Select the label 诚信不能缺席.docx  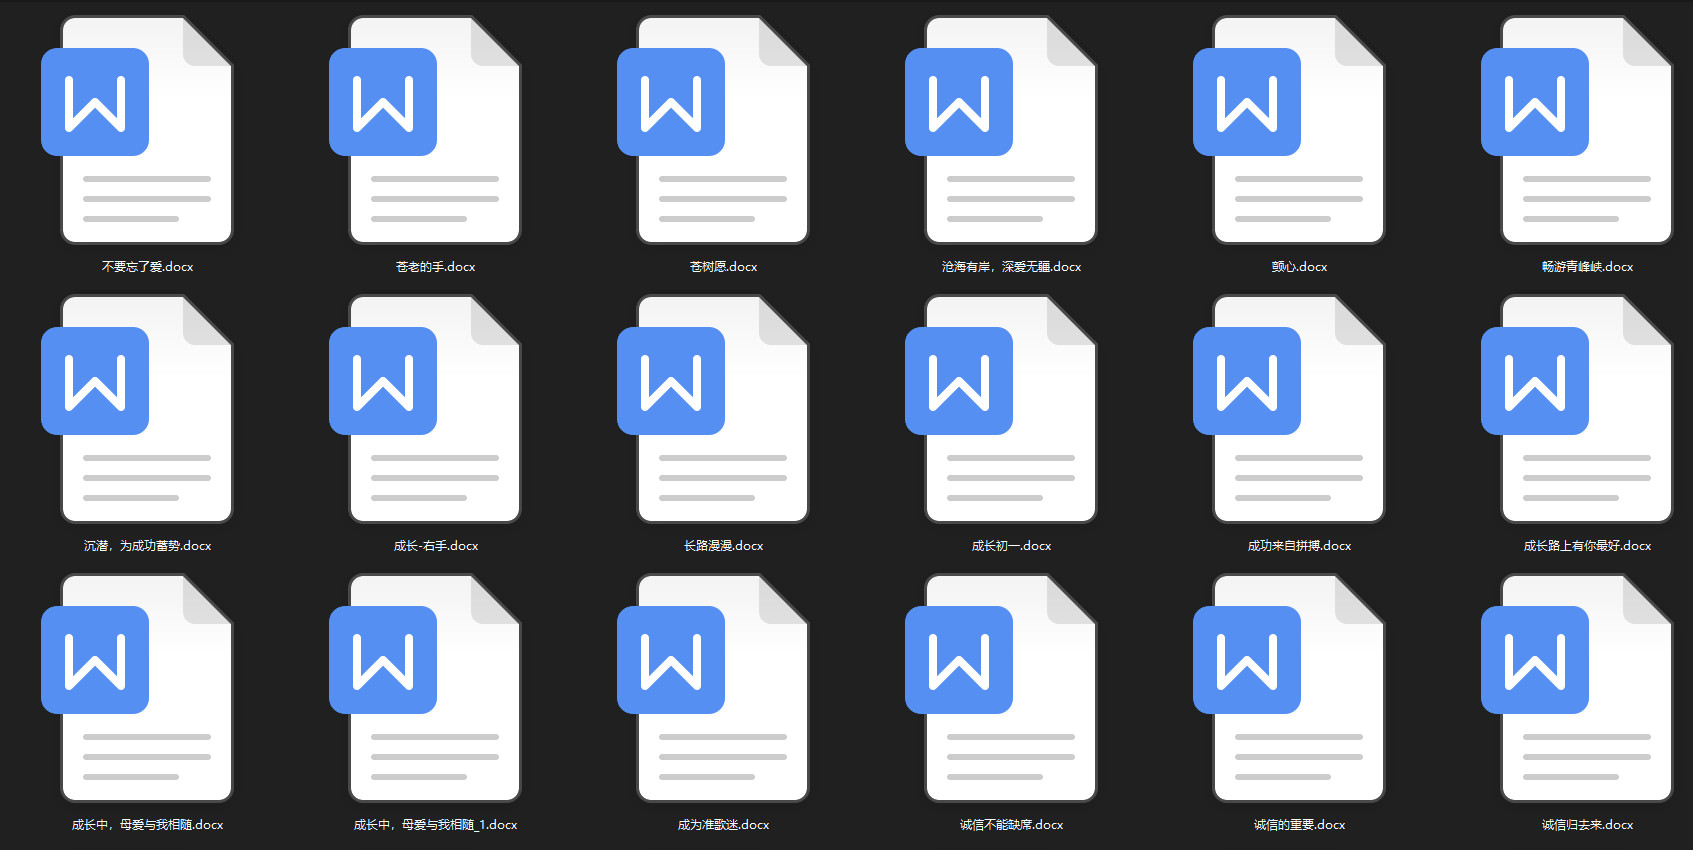click(1011, 825)
